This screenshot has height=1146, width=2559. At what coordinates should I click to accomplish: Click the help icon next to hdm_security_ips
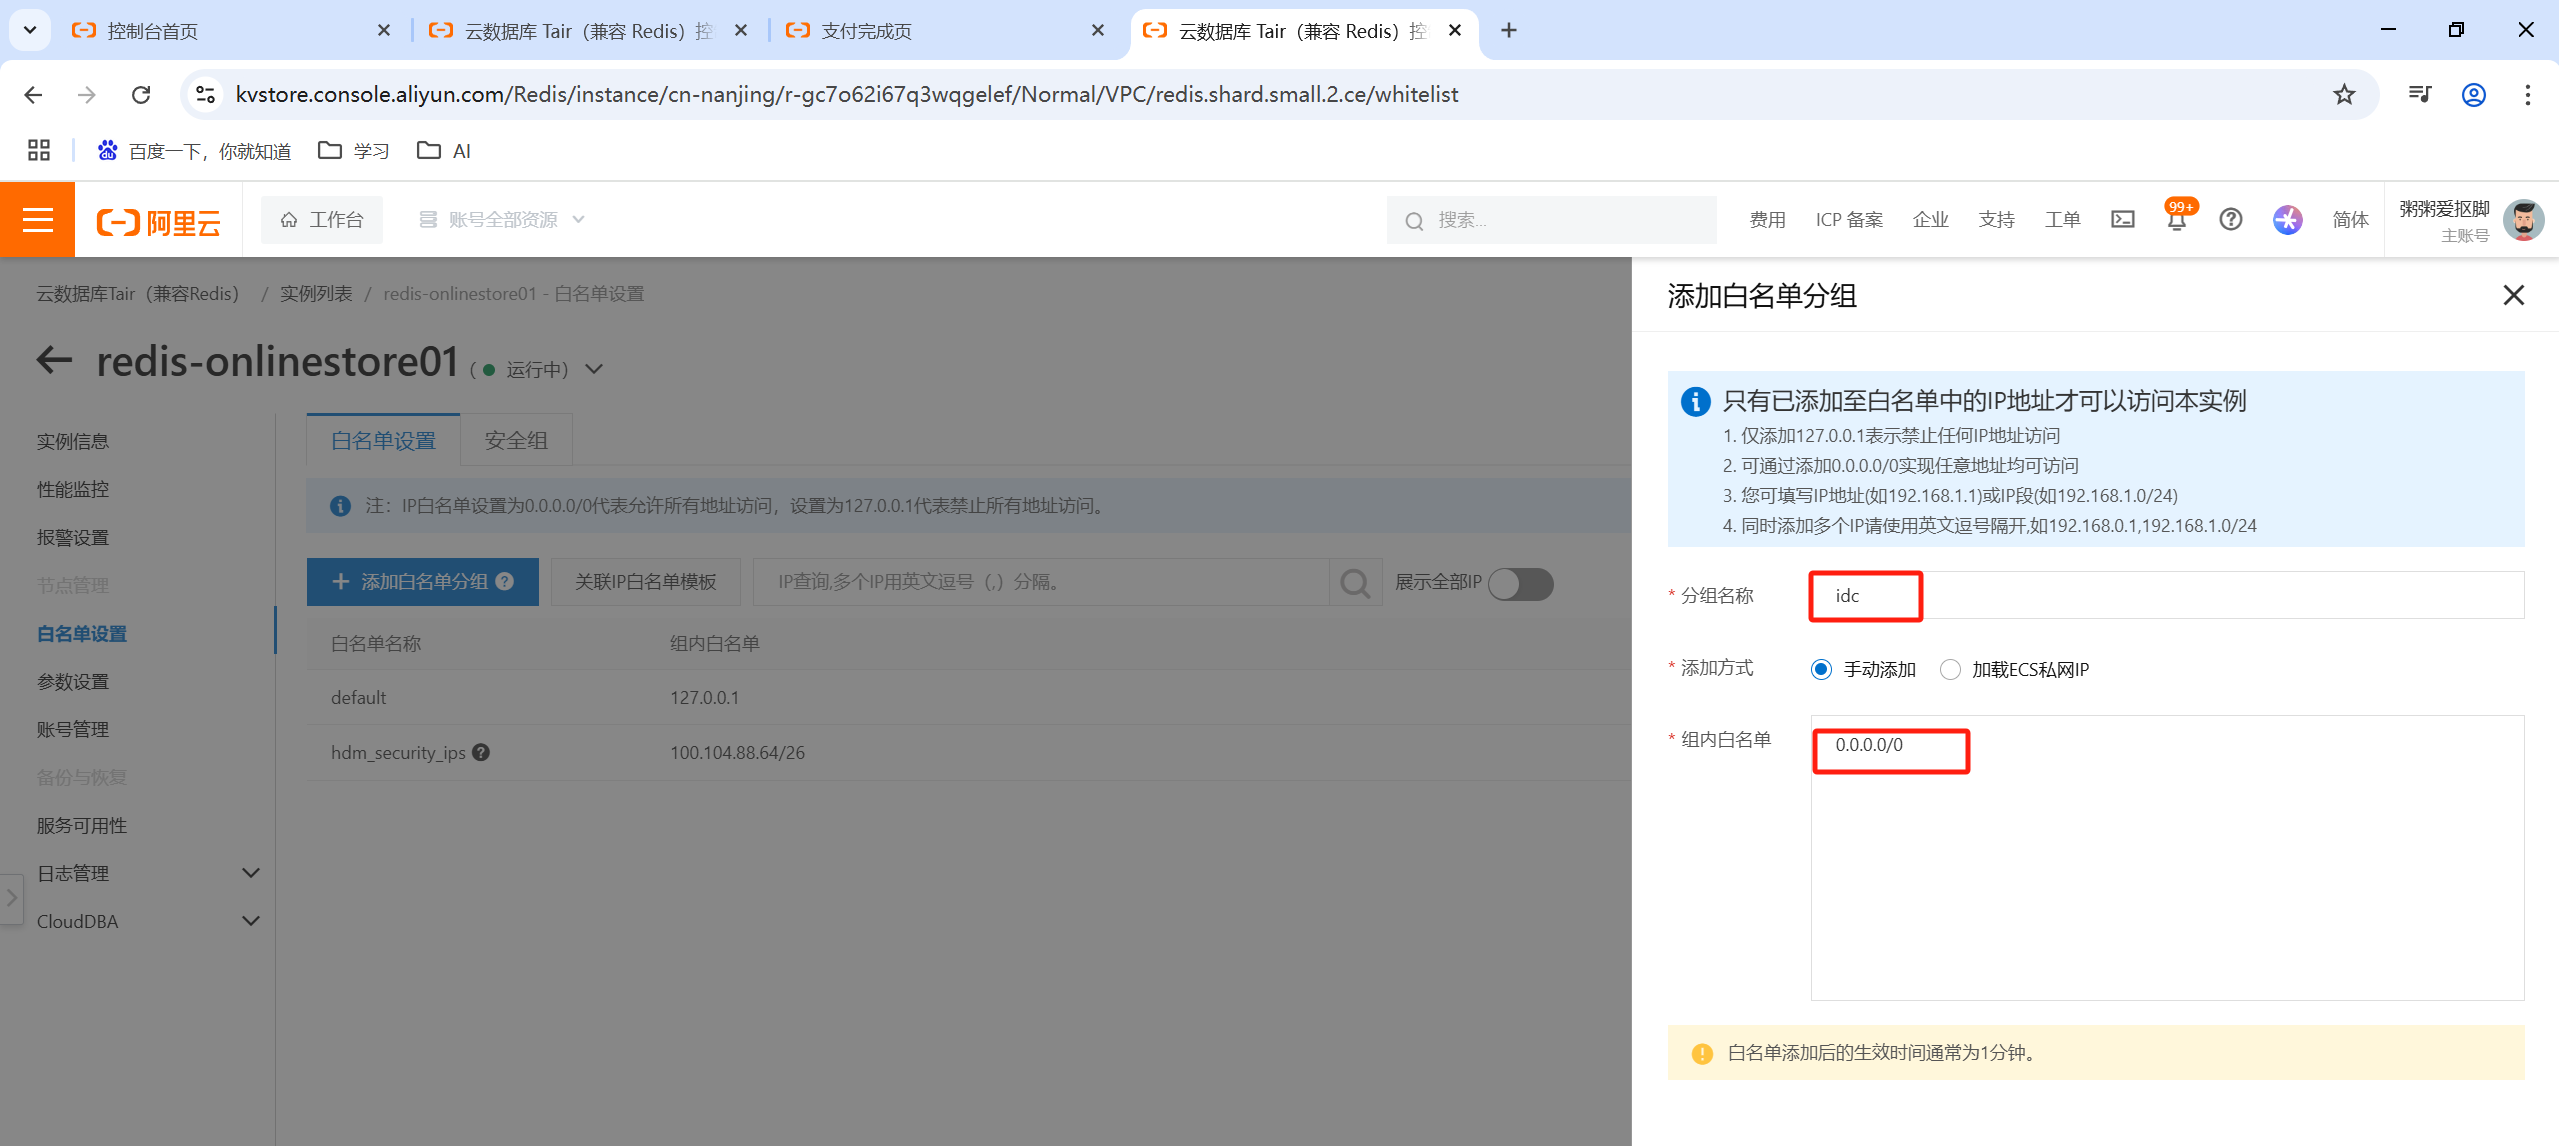(x=482, y=752)
